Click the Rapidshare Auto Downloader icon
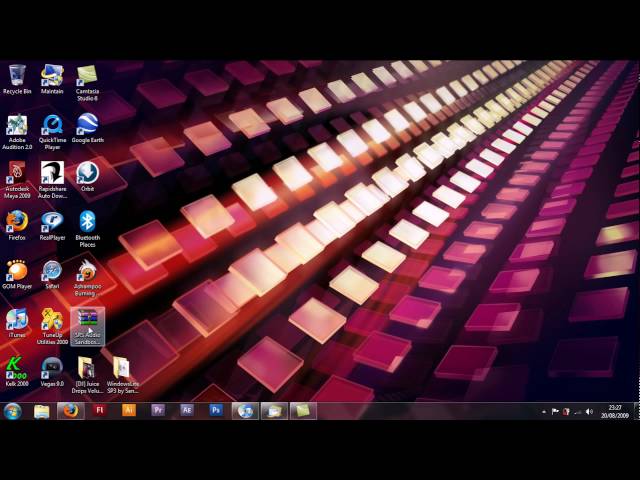 point(52,180)
